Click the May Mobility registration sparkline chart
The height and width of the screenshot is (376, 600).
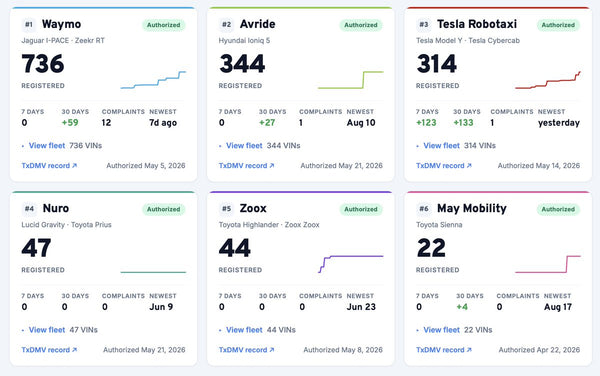(548, 264)
